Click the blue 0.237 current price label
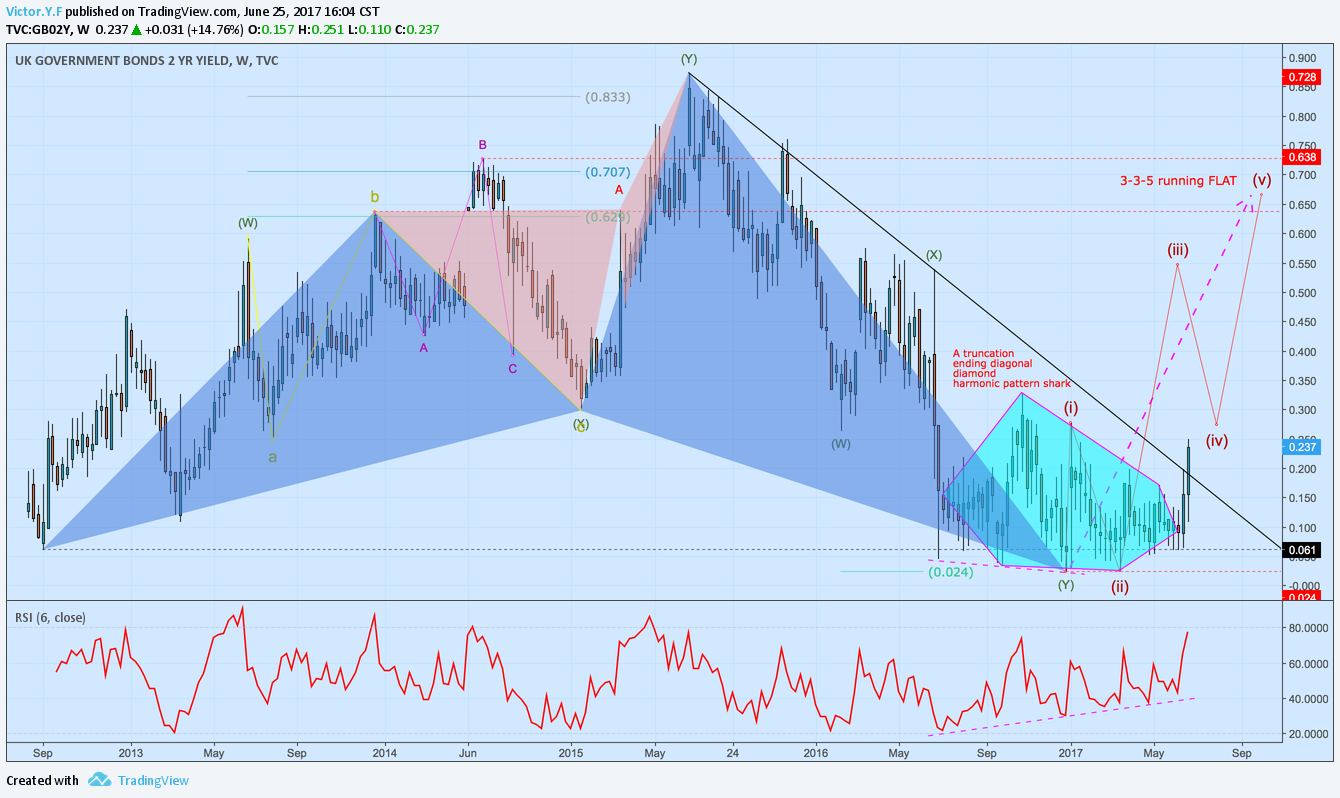This screenshot has width=1340, height=798. tap(1301, 447)
